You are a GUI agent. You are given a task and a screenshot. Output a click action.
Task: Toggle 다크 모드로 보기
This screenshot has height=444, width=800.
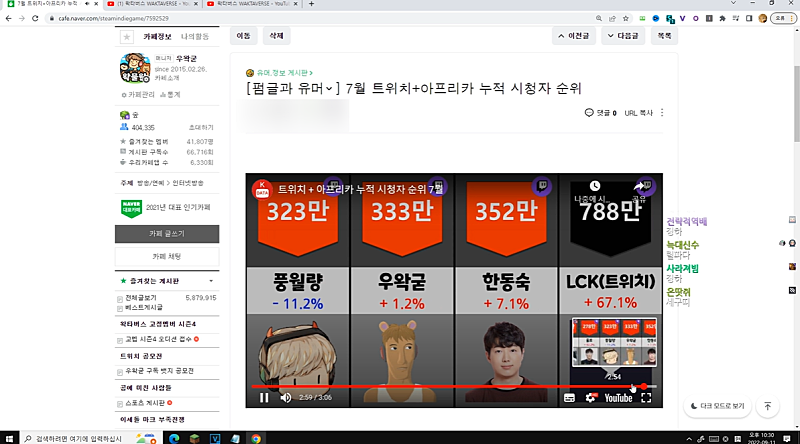[717, 406]
